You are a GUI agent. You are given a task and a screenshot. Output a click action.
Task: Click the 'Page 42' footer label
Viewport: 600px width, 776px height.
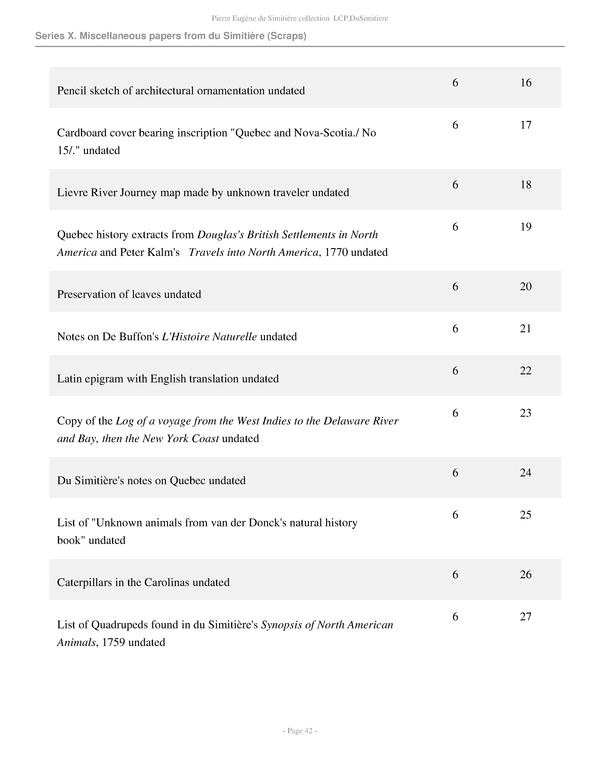pyautogui.click(x=299, y=732)
